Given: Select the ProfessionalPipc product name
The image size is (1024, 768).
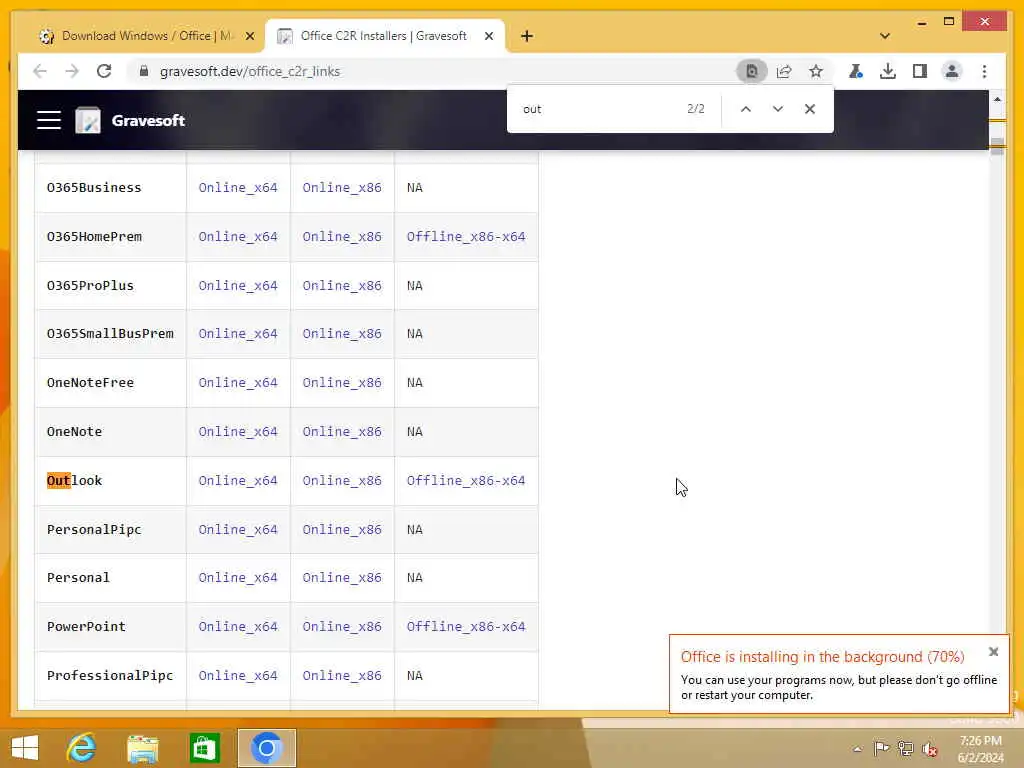Looking at the screenshot, I should click(110, 675).
